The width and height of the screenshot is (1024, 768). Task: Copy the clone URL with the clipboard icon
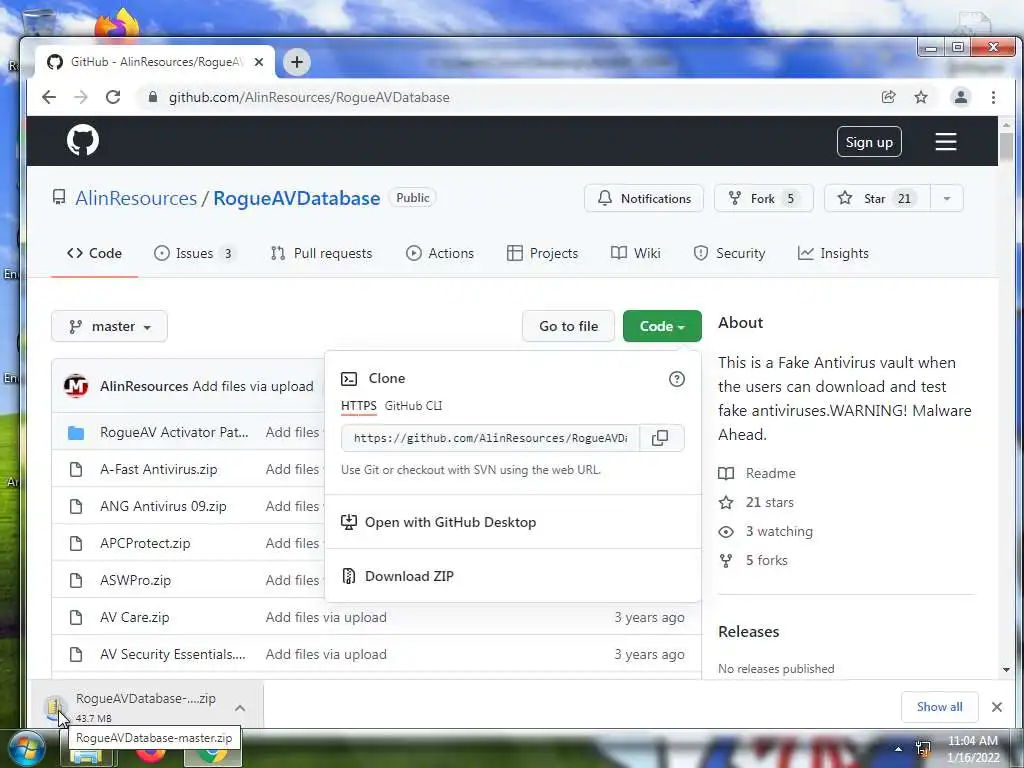pos(660,438)
